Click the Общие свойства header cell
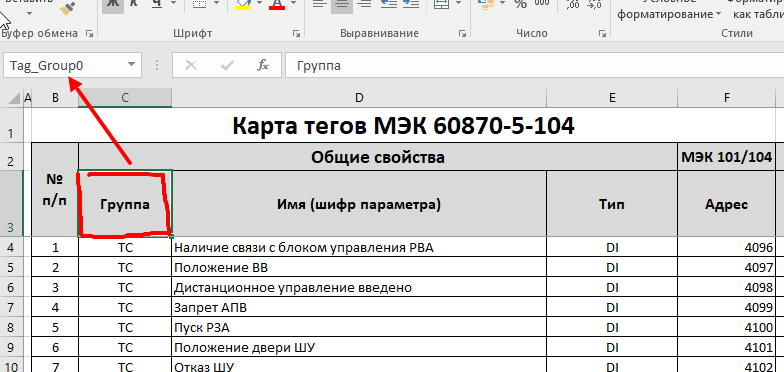784x372 pixels. click(378, 158)
